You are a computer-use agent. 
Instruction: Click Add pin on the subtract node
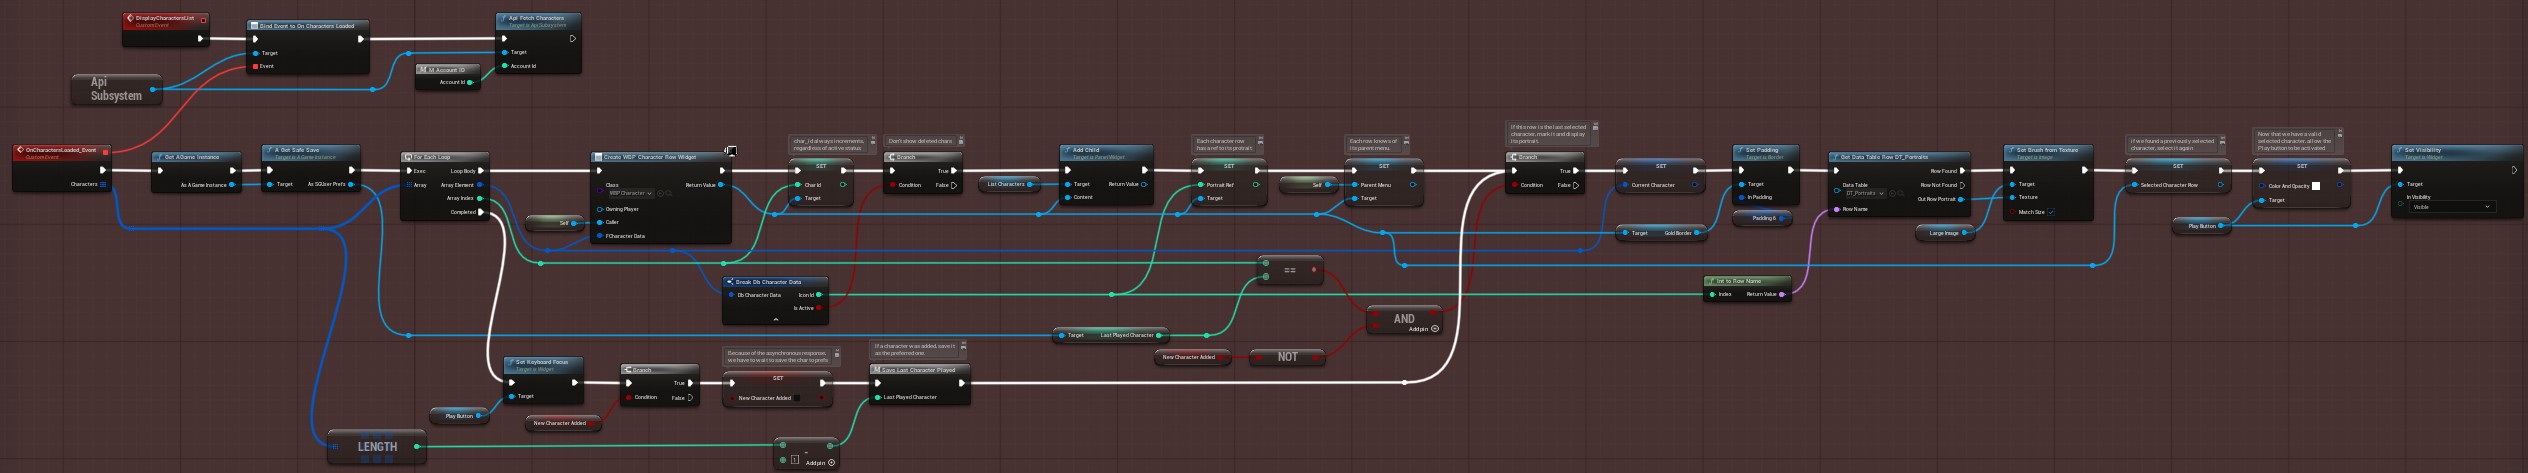pos(831,462)
